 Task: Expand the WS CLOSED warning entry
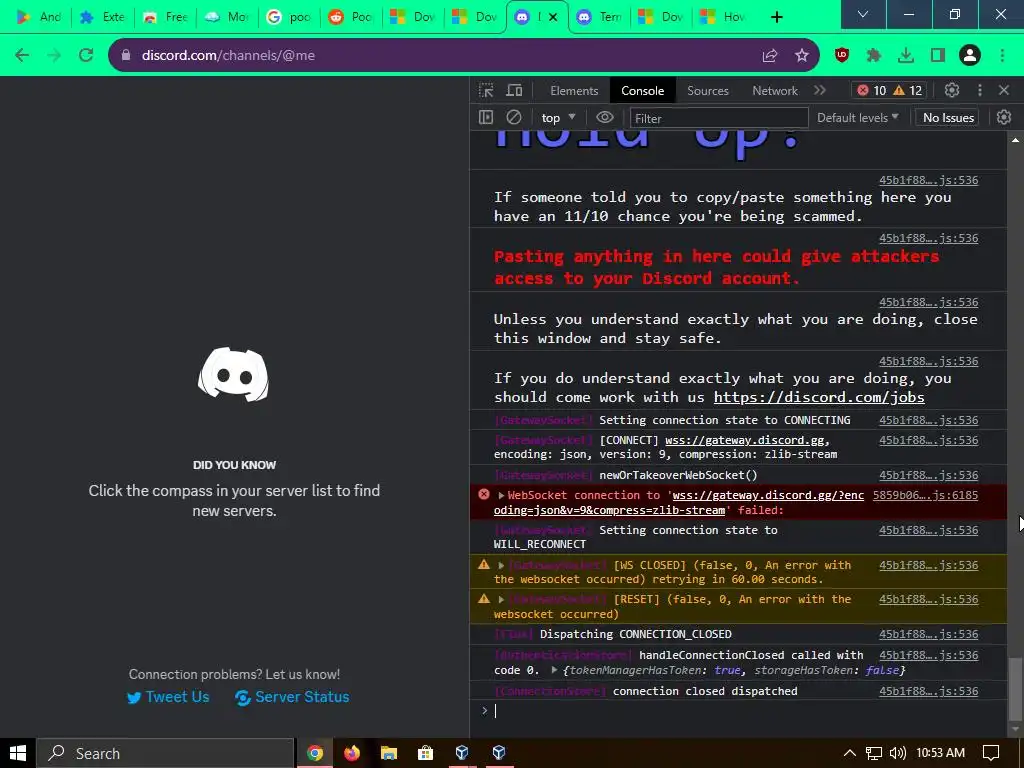501,566
